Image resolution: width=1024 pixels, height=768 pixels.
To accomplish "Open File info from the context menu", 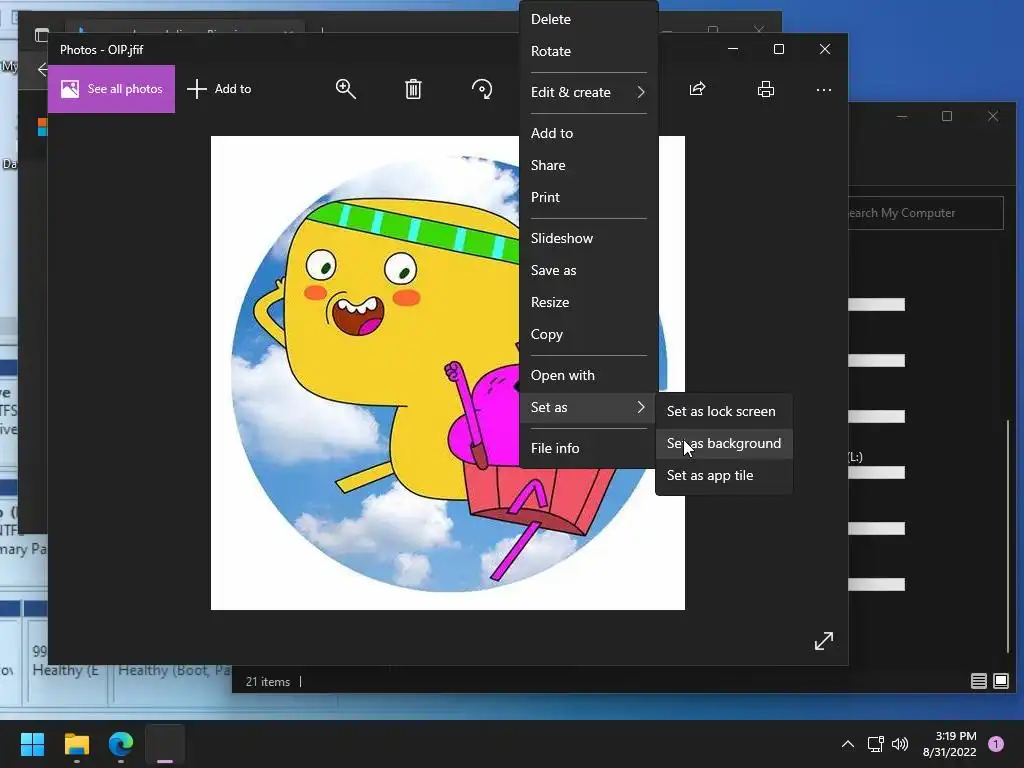I will 588,448.
